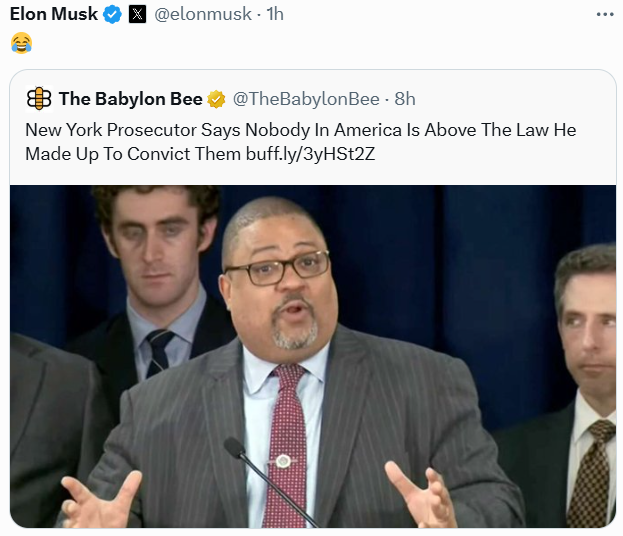Open the Elon Musk display name
The image size is (623, 536).
tap(54, 14)
